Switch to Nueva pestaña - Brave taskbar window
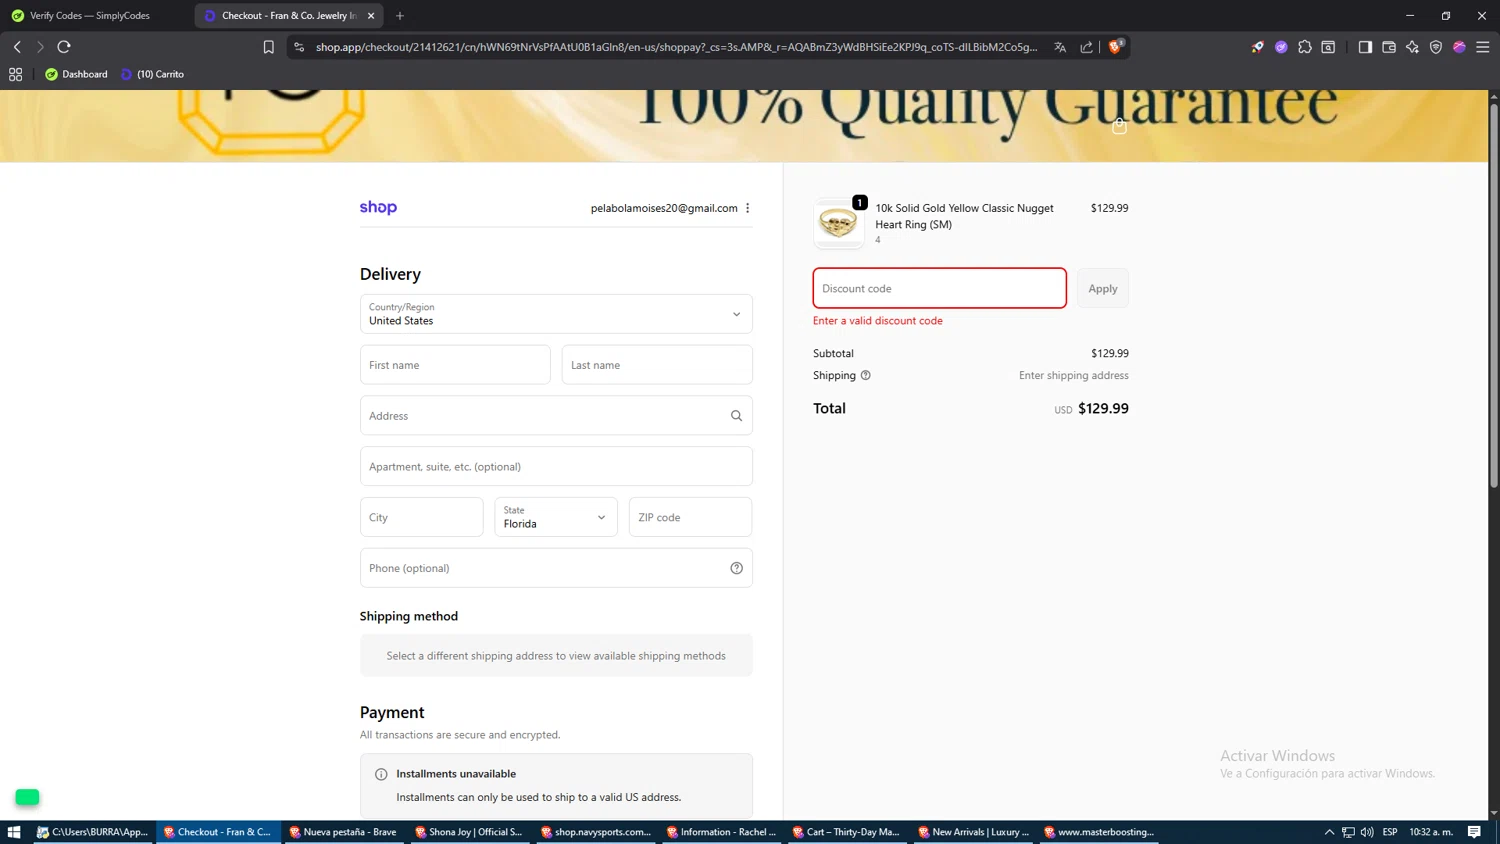This screenshot has width=1500, height=844. point(343,832)
